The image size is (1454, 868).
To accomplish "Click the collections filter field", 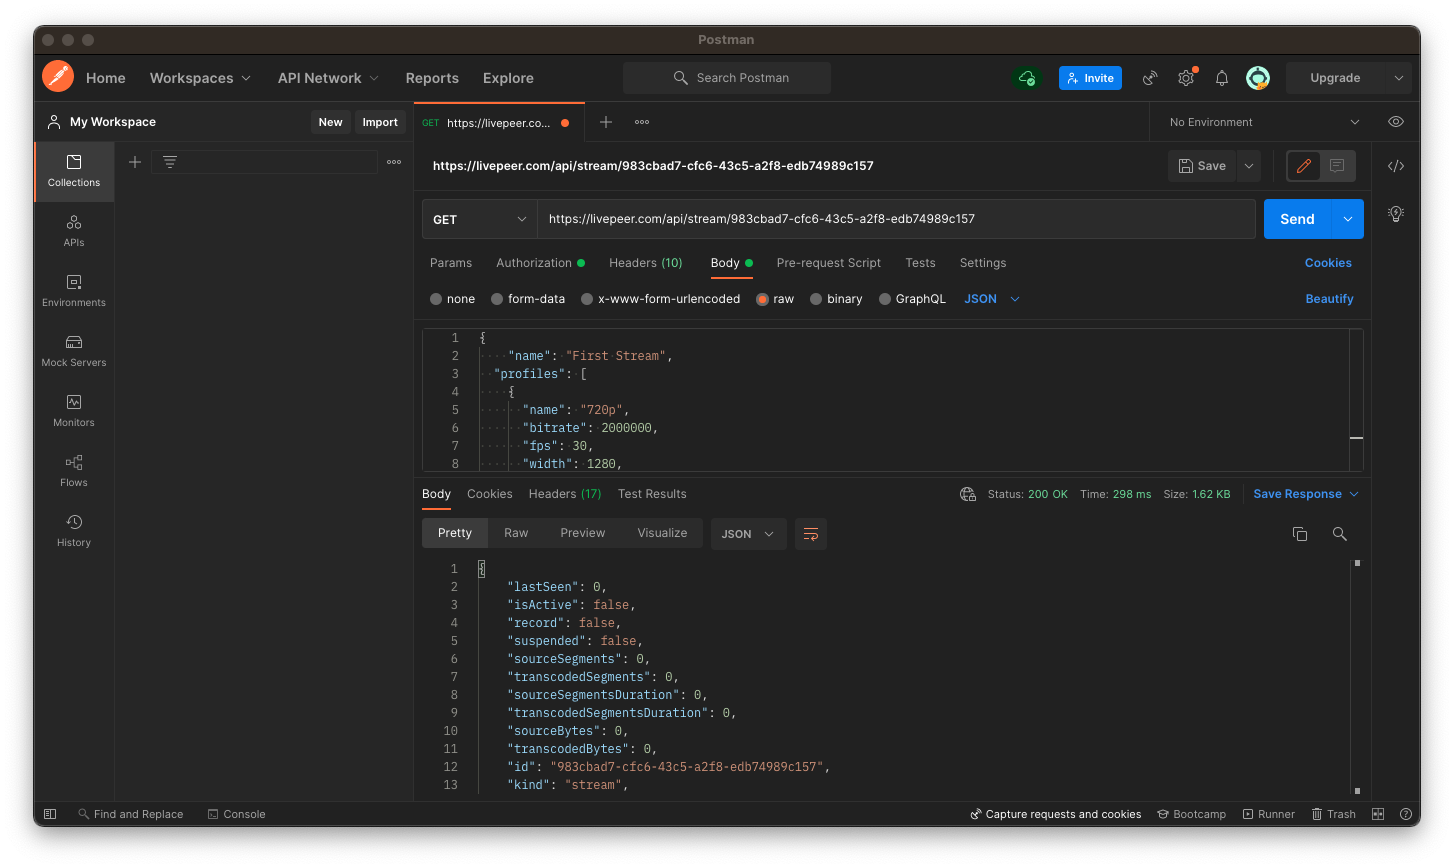I will (265, 162).
